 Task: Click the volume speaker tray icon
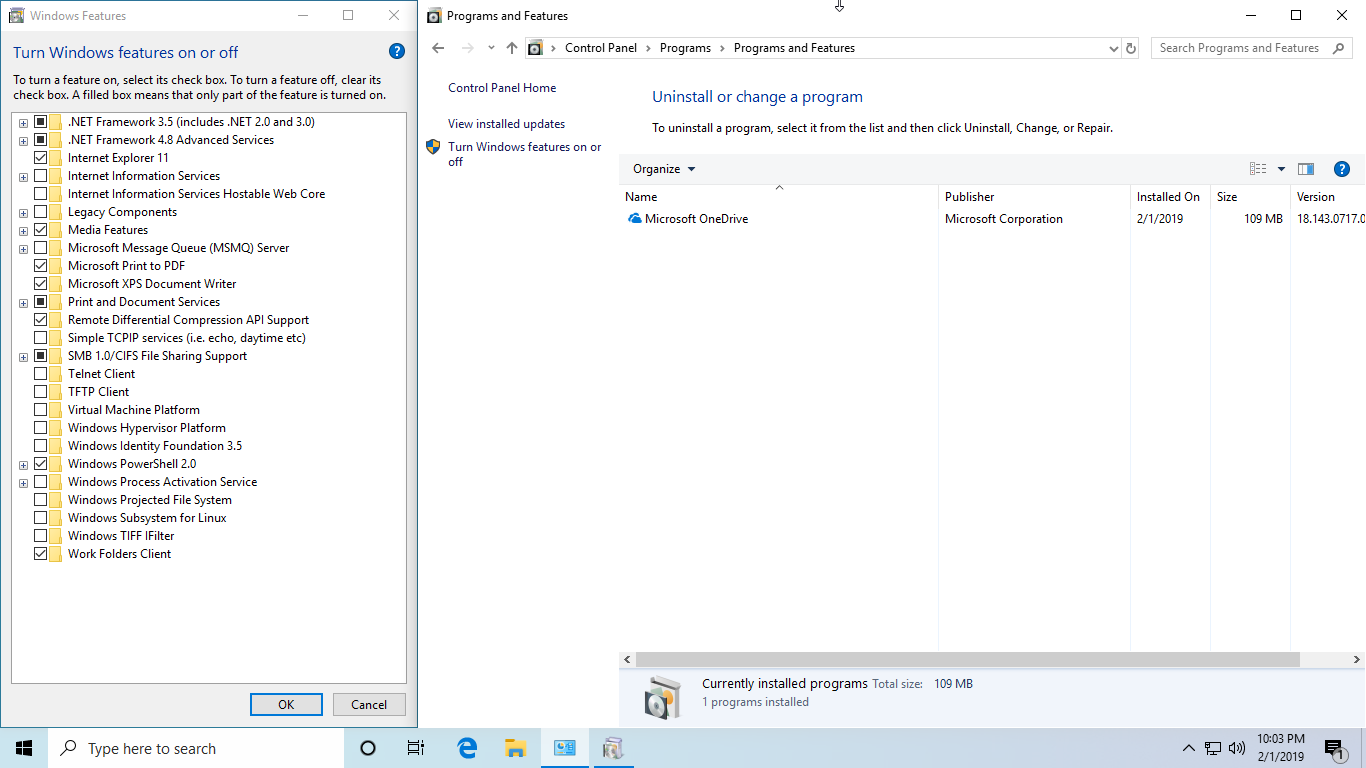coord(1237,748)
